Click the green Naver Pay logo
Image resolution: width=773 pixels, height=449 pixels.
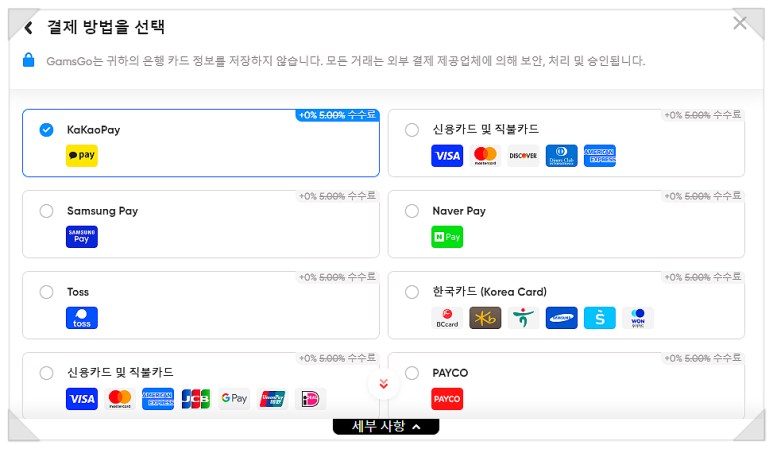pyautogui.click(x=447, y=237)
